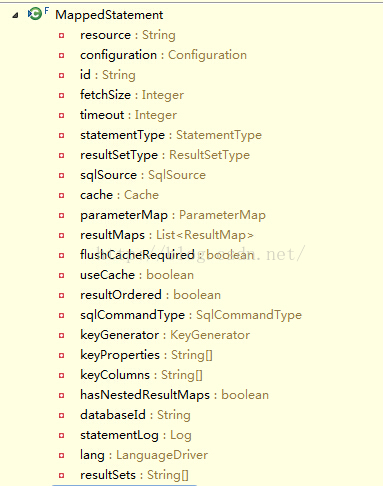The width and height of the screenshot is (383, 486).
Task: Click private field icon beside lang
Action: [x=61, y=455]
